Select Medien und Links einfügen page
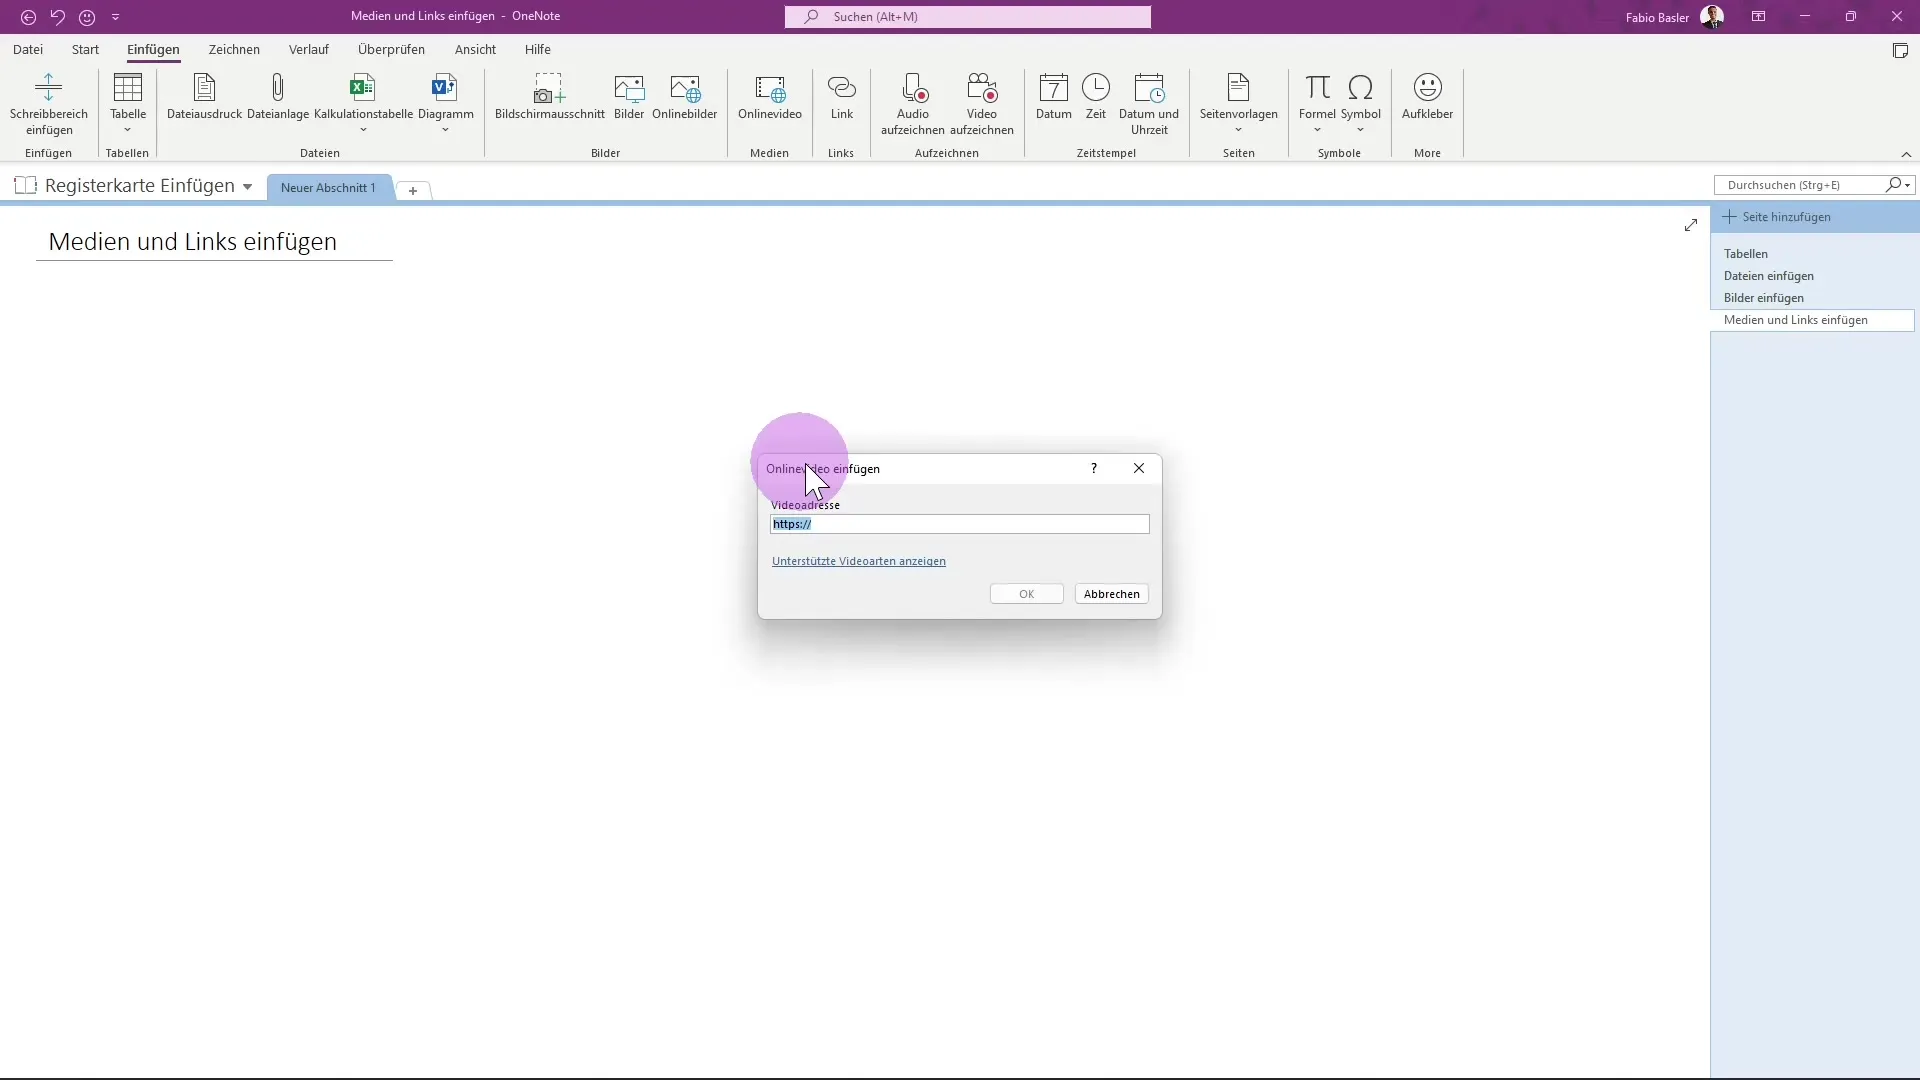The width and height of the screenshot is (1920, 1080). coord(1796,319)
